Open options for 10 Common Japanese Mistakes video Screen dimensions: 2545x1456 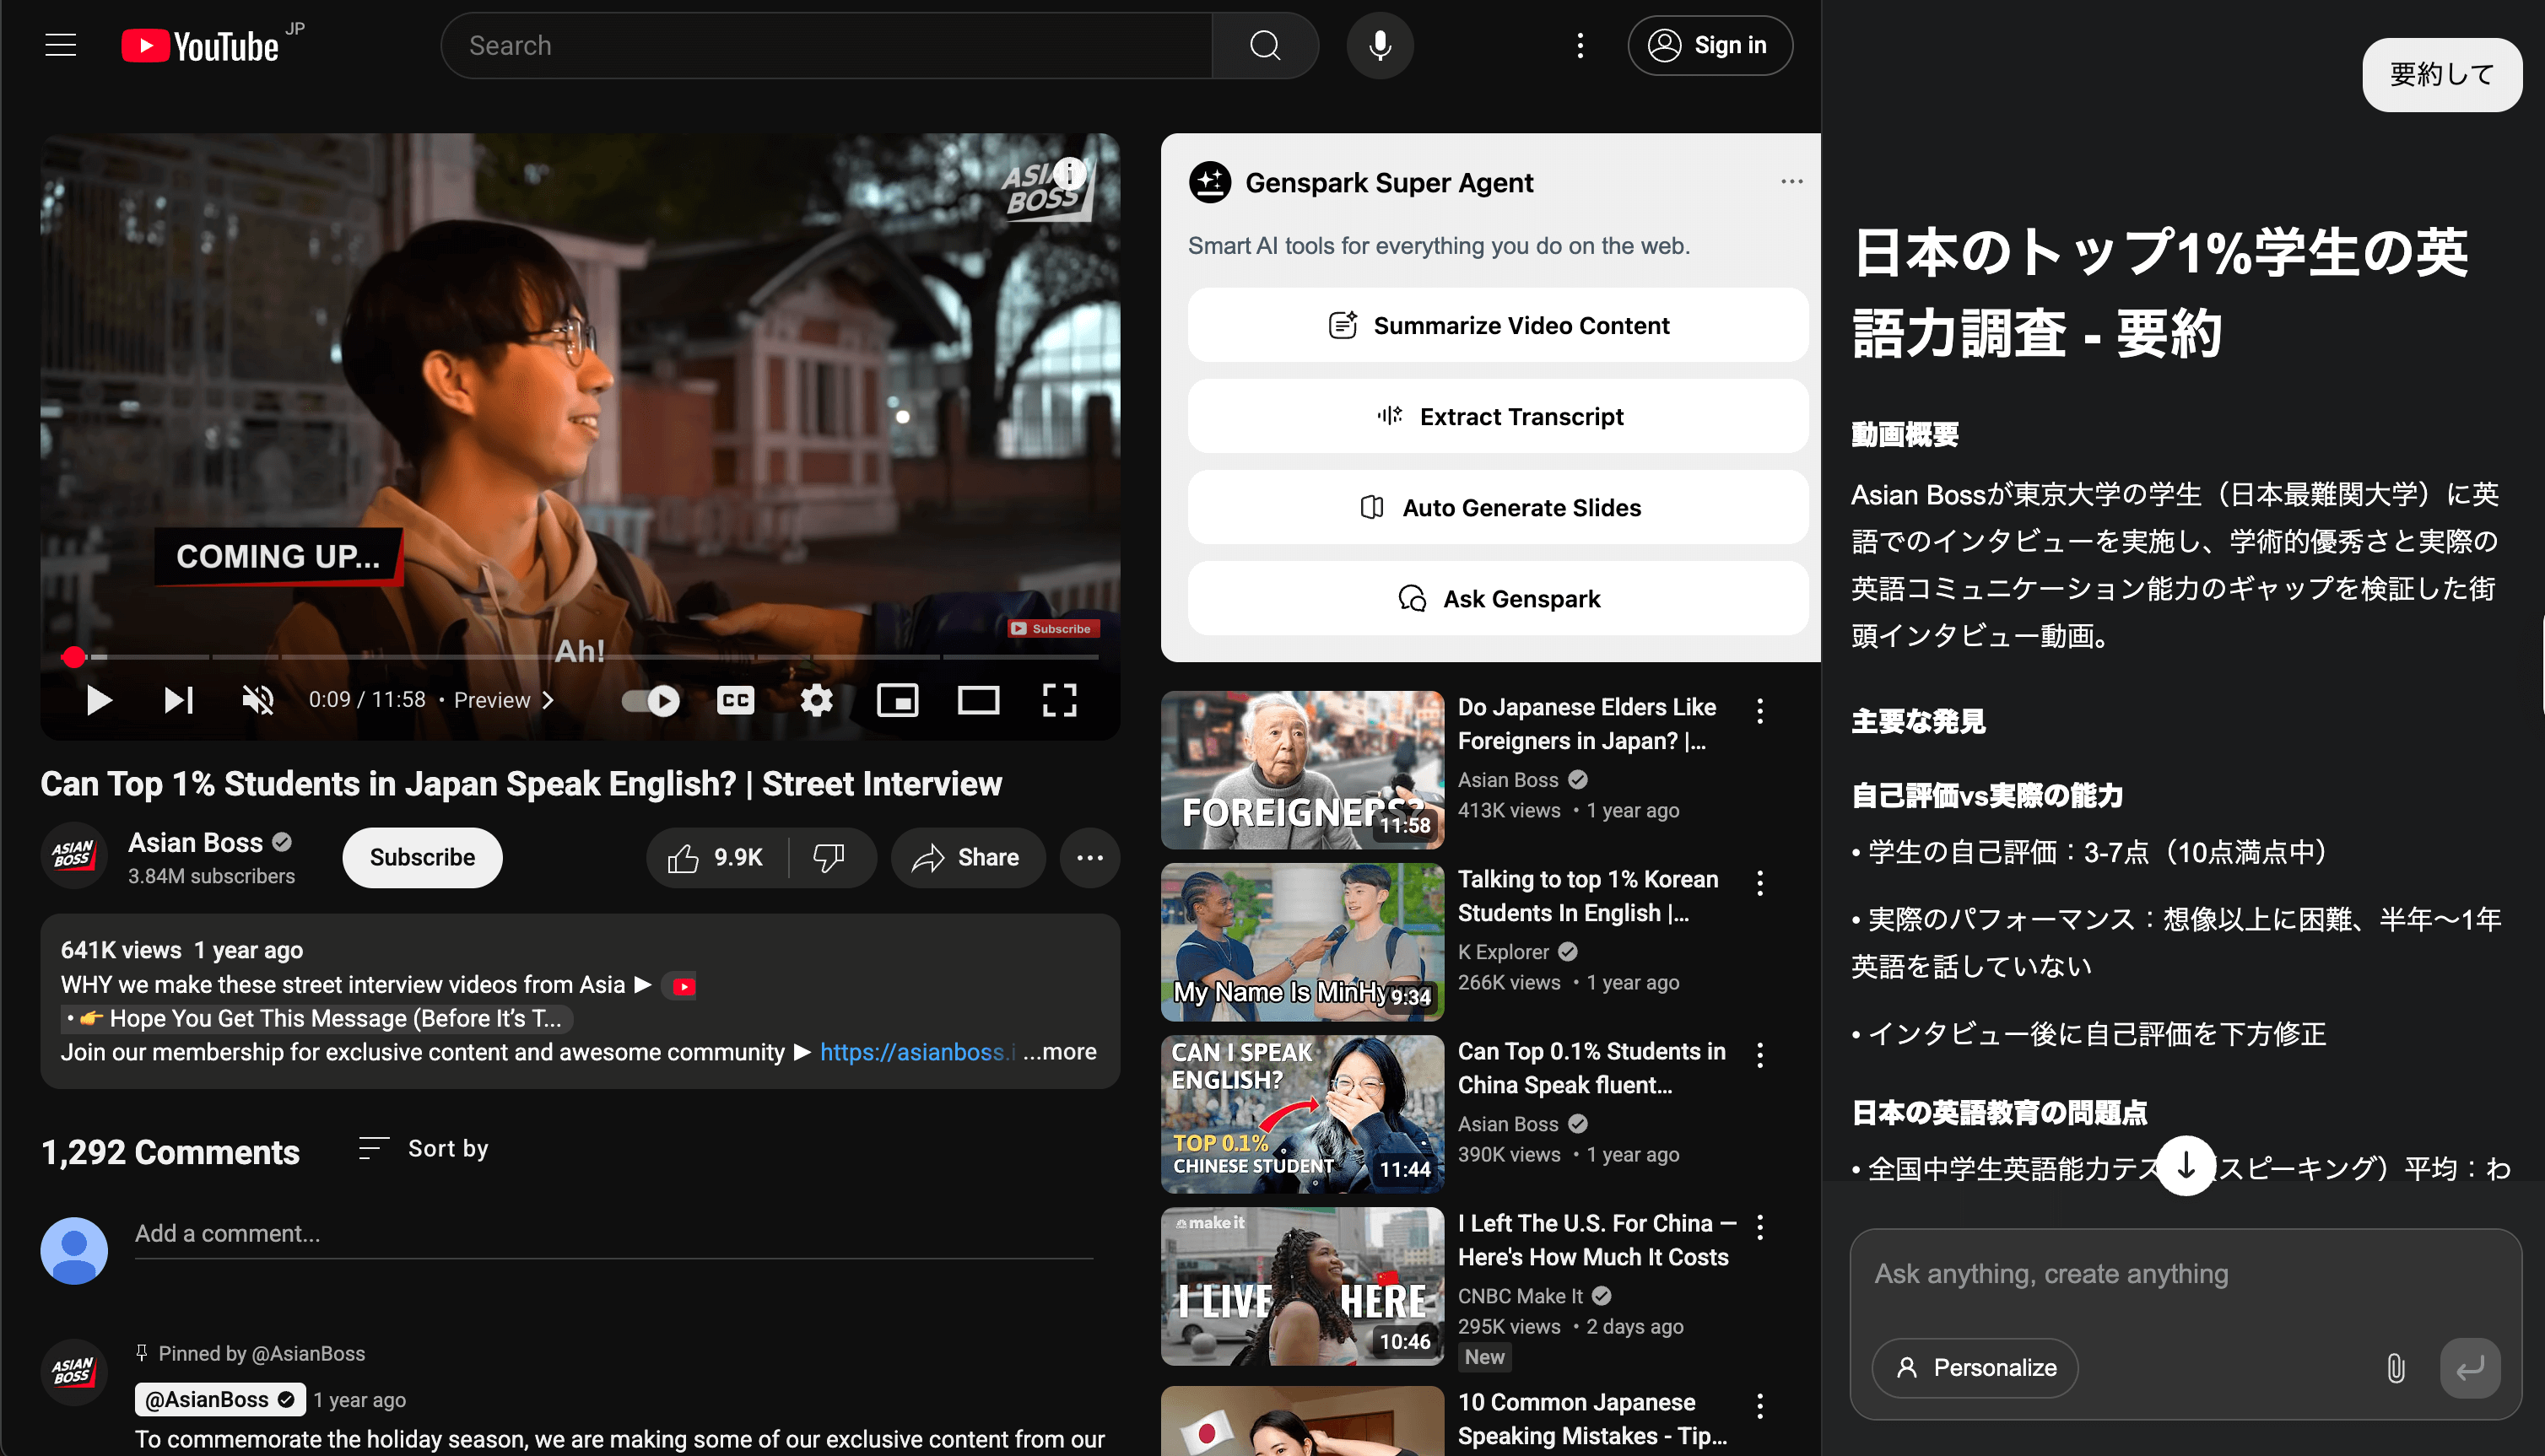point(1759,1406)
